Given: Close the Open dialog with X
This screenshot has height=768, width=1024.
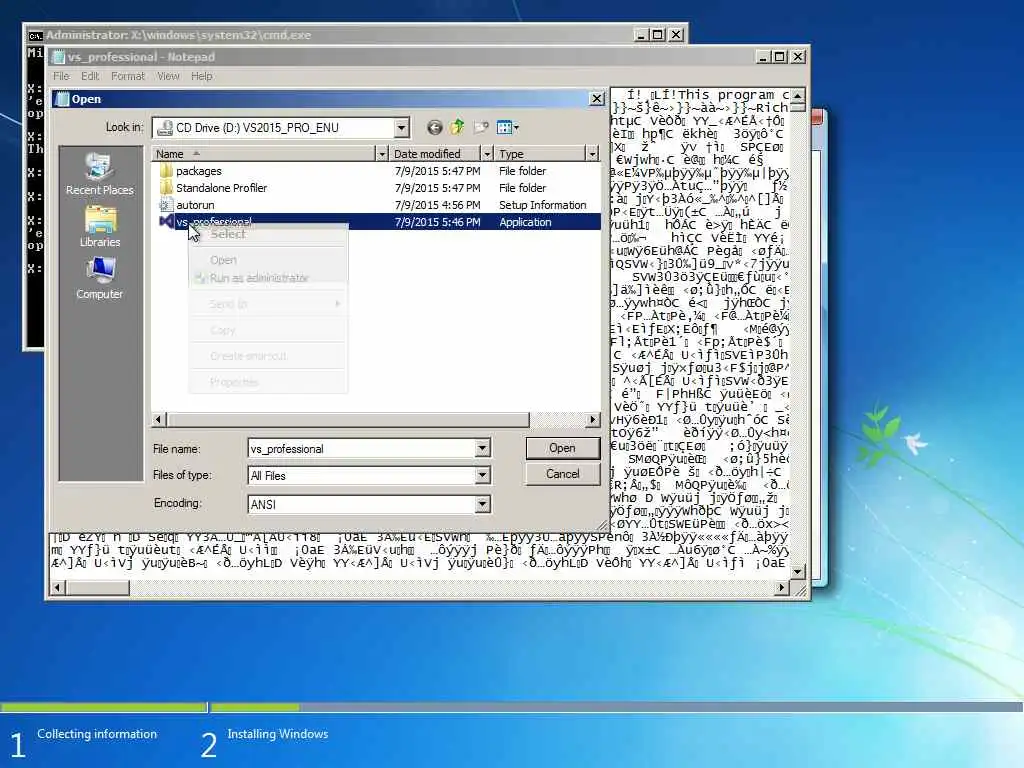Looking at the screenshot, I should (x=597, y=99).
